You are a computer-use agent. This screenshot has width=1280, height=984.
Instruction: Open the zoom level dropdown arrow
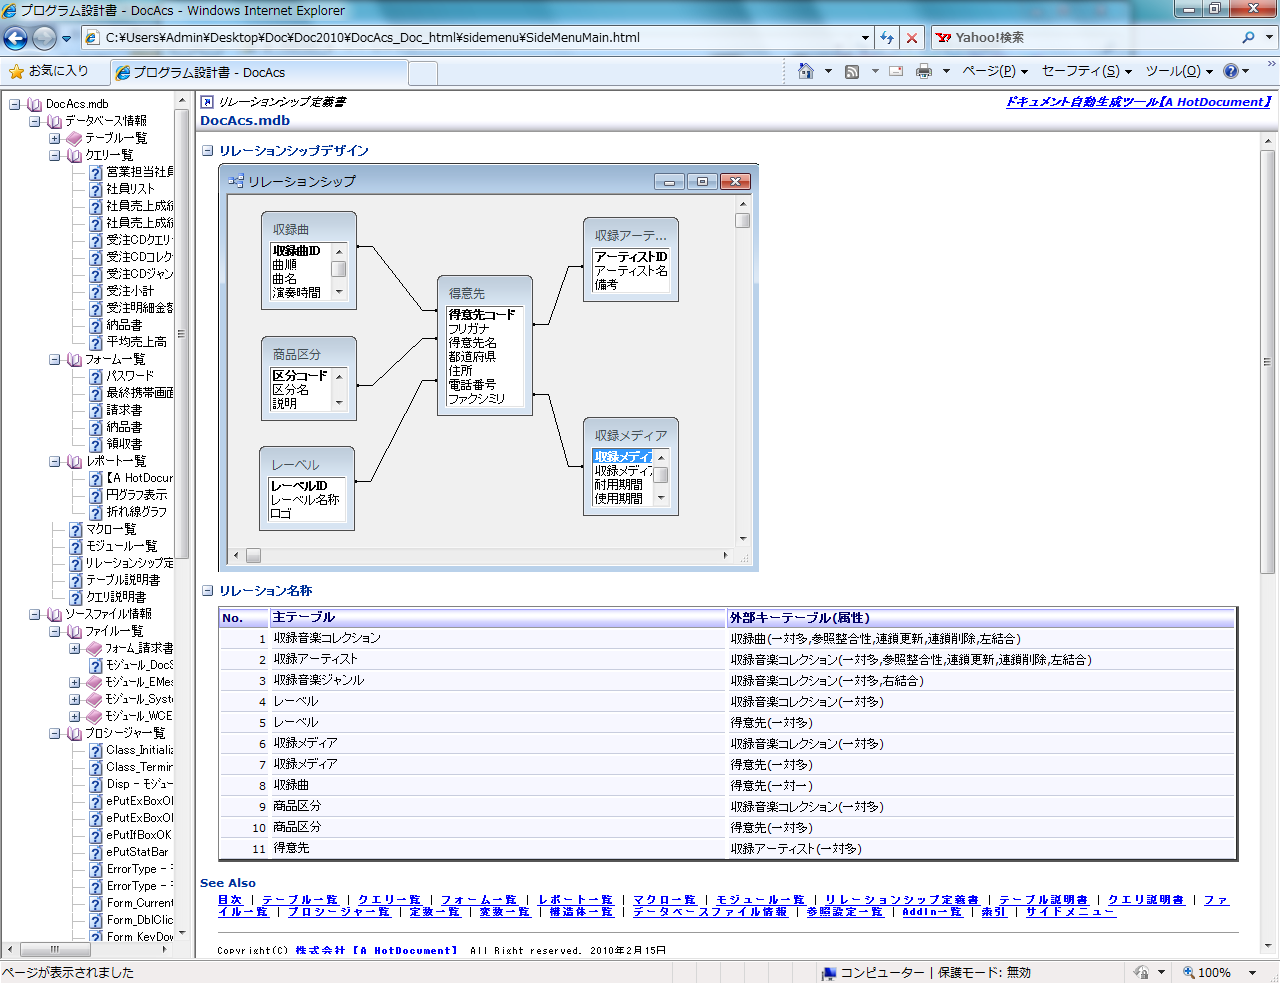(x=1252, y=973)
